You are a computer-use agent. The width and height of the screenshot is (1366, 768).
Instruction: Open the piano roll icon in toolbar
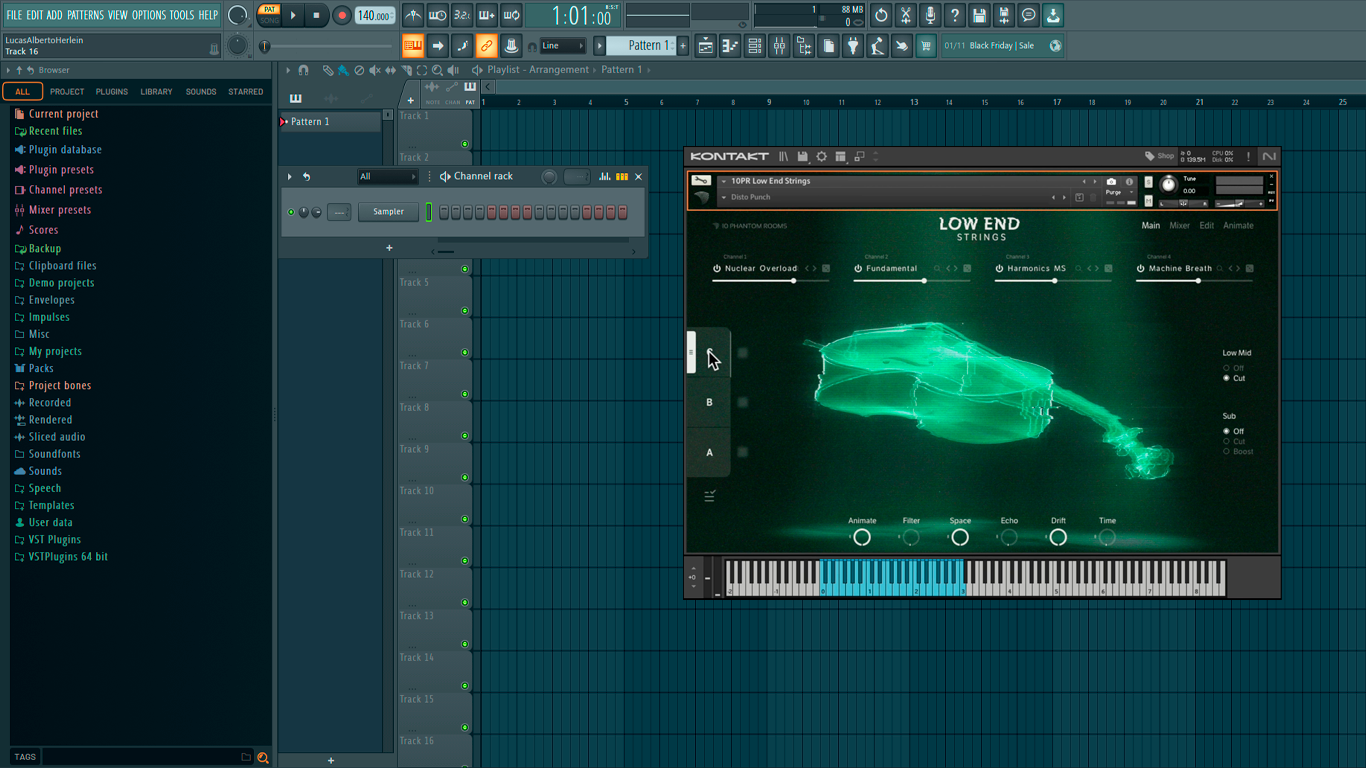tap(730, 46)
